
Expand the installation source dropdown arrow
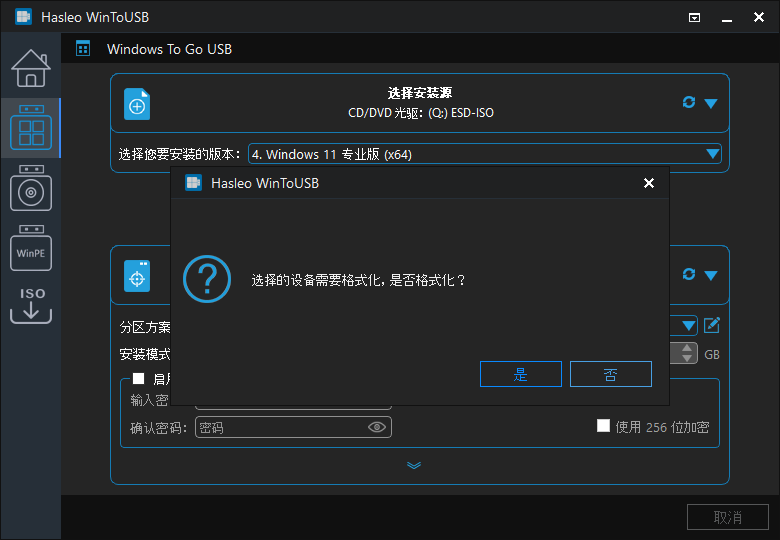[x=711, y=103]
